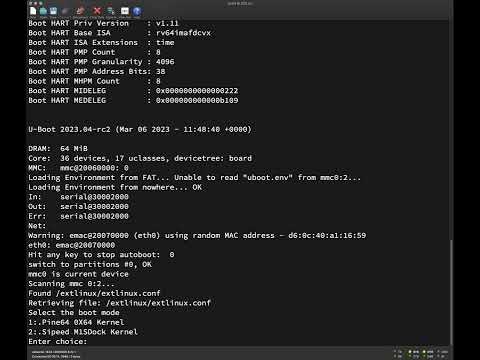The width and height of the screenshot is (480, 360).
Task: Click the red X Clear Data icon
Action: [97, 11]
